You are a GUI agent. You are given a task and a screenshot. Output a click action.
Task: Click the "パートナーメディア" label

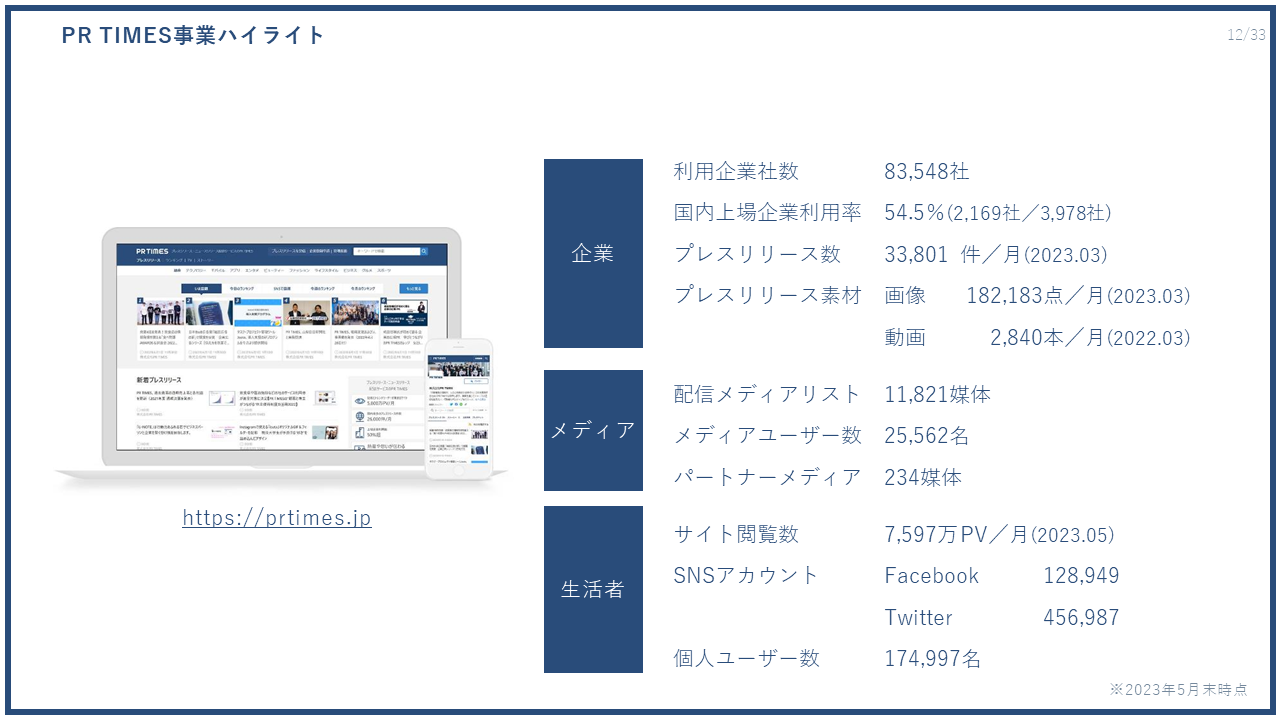[x=768, y=478]
